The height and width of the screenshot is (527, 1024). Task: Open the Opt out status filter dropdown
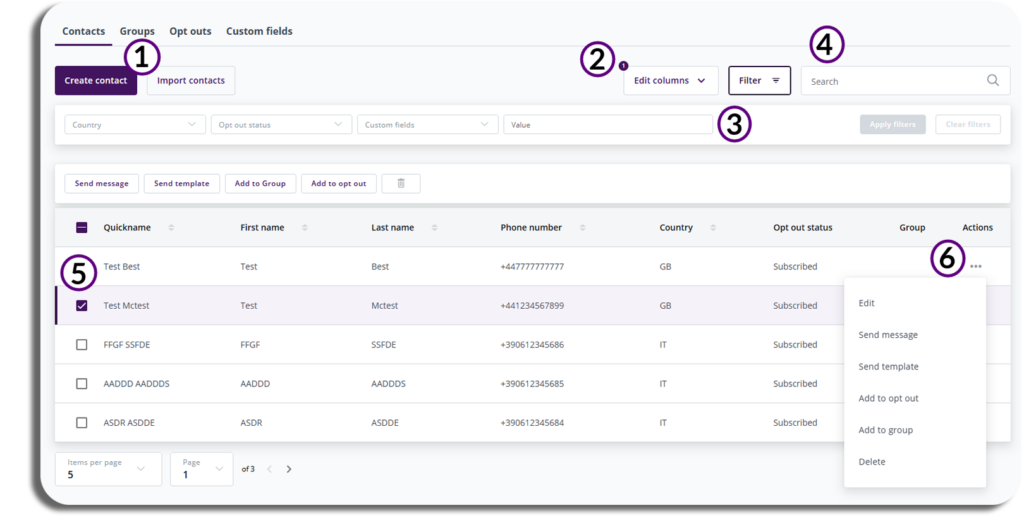[x=281, y=125]
